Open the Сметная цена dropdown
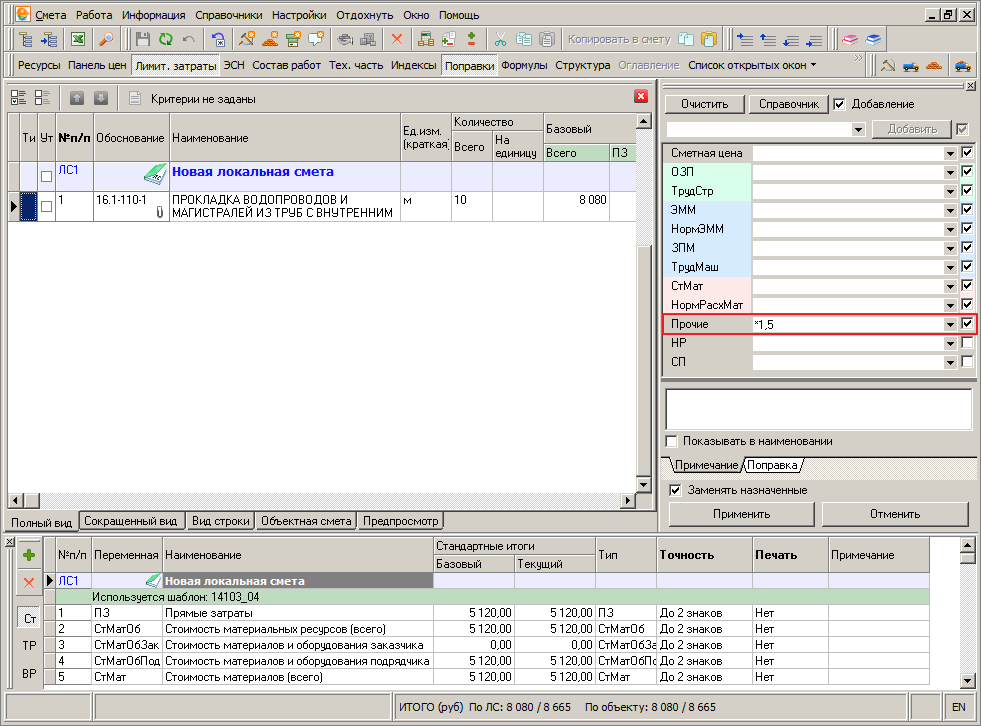The height and width of the screenshot is (726, 981). pyautogui.click(x=950, y=153)
